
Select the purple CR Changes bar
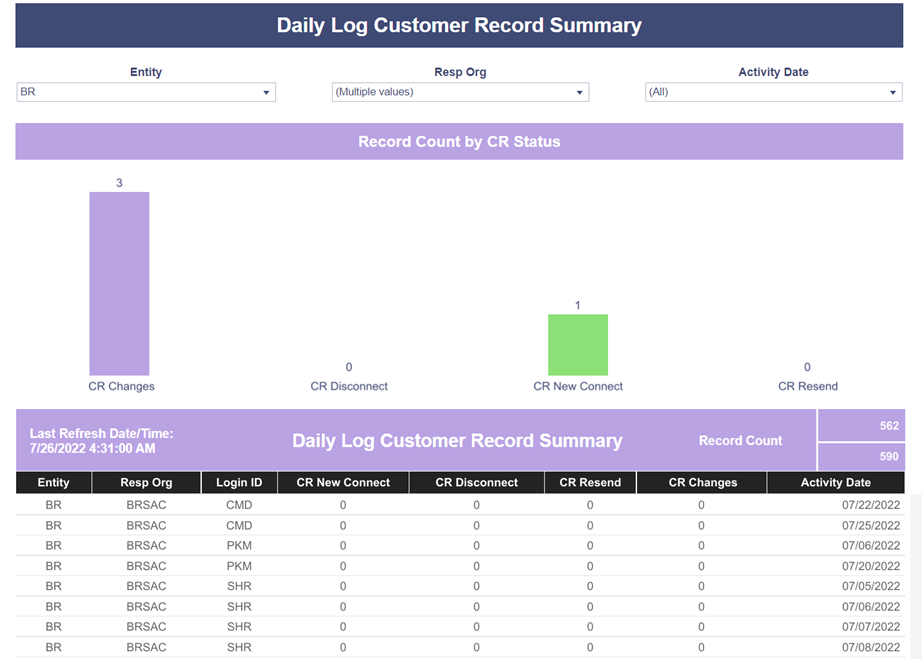119,283
